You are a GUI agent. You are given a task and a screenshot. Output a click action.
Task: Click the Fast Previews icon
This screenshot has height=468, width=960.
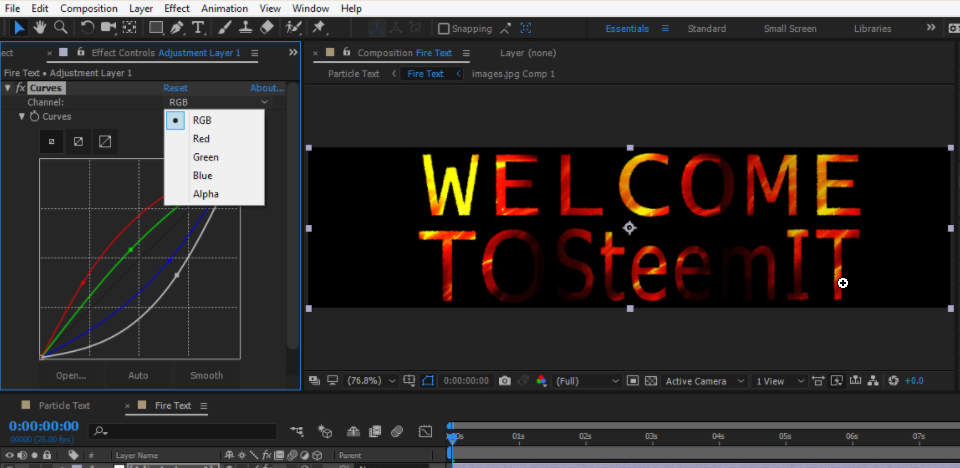[837, 381]
